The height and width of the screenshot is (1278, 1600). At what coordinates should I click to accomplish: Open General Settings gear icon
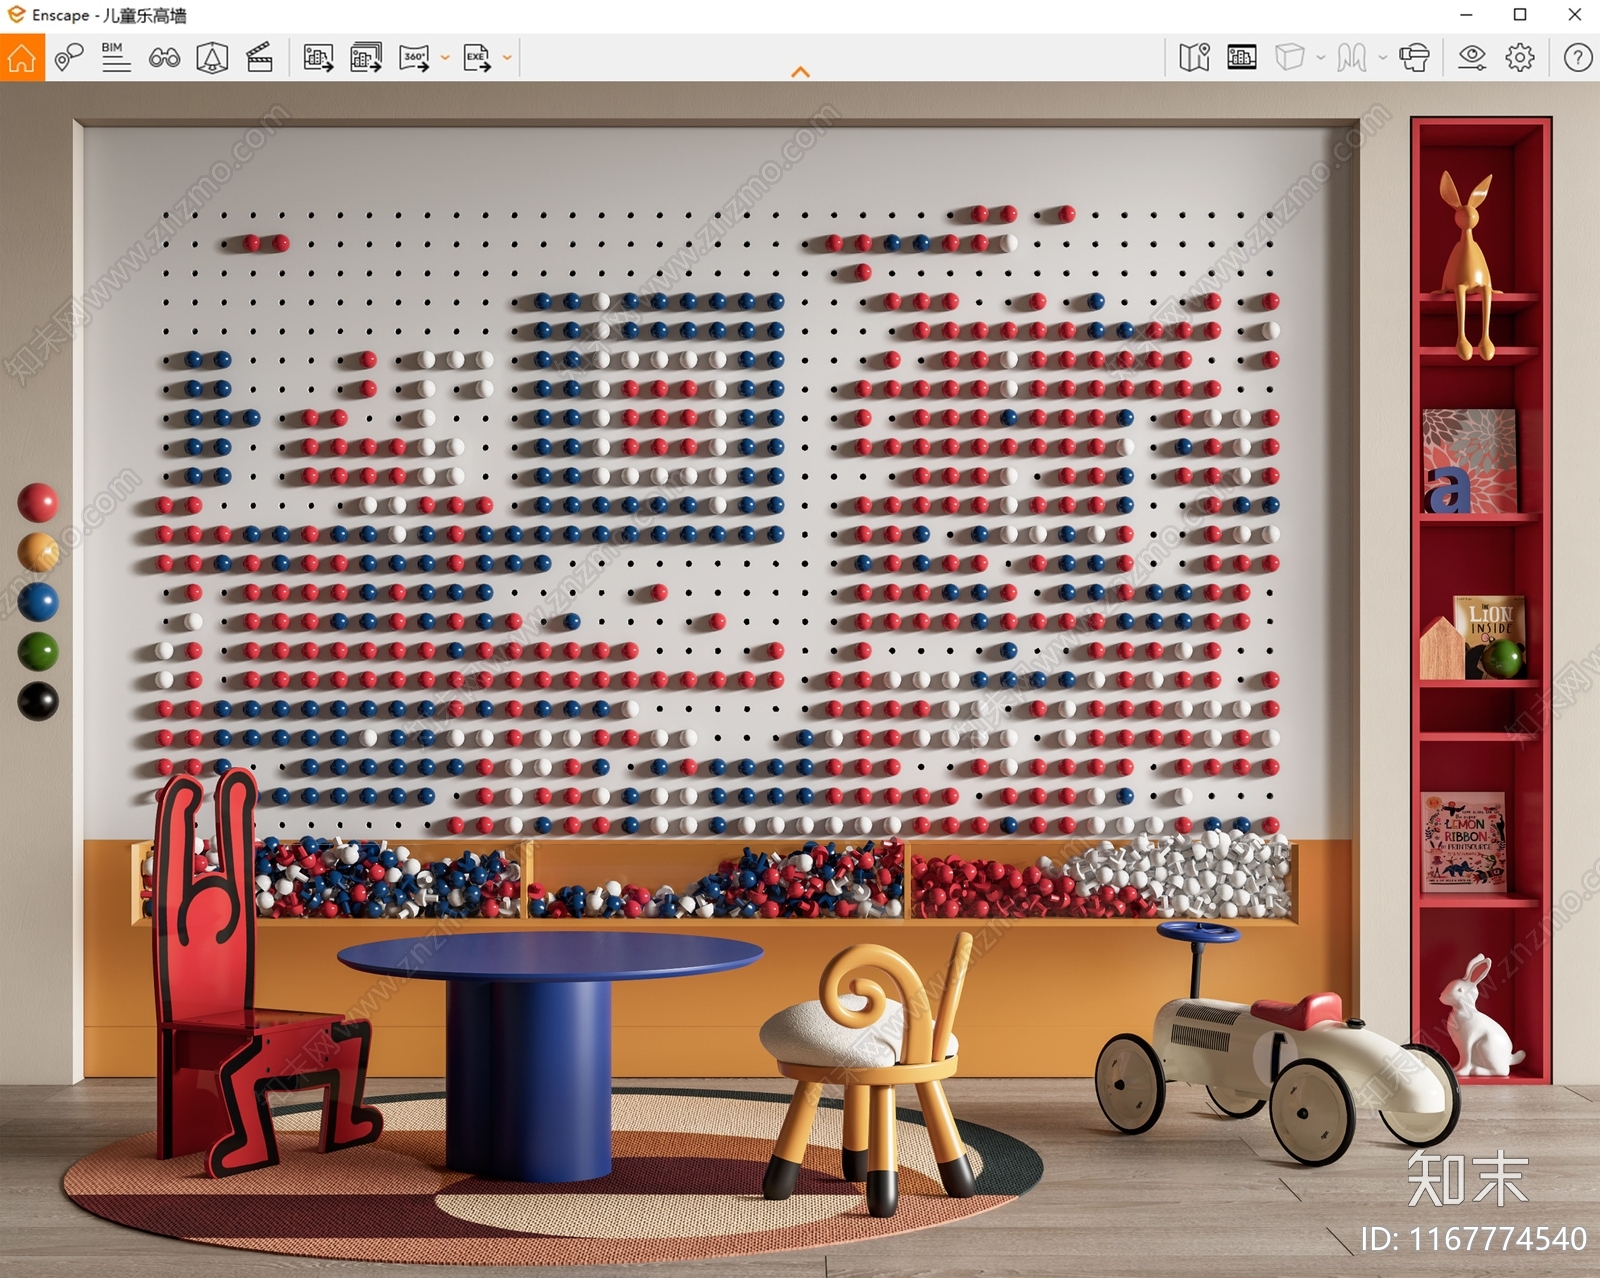coord(1520,58)
